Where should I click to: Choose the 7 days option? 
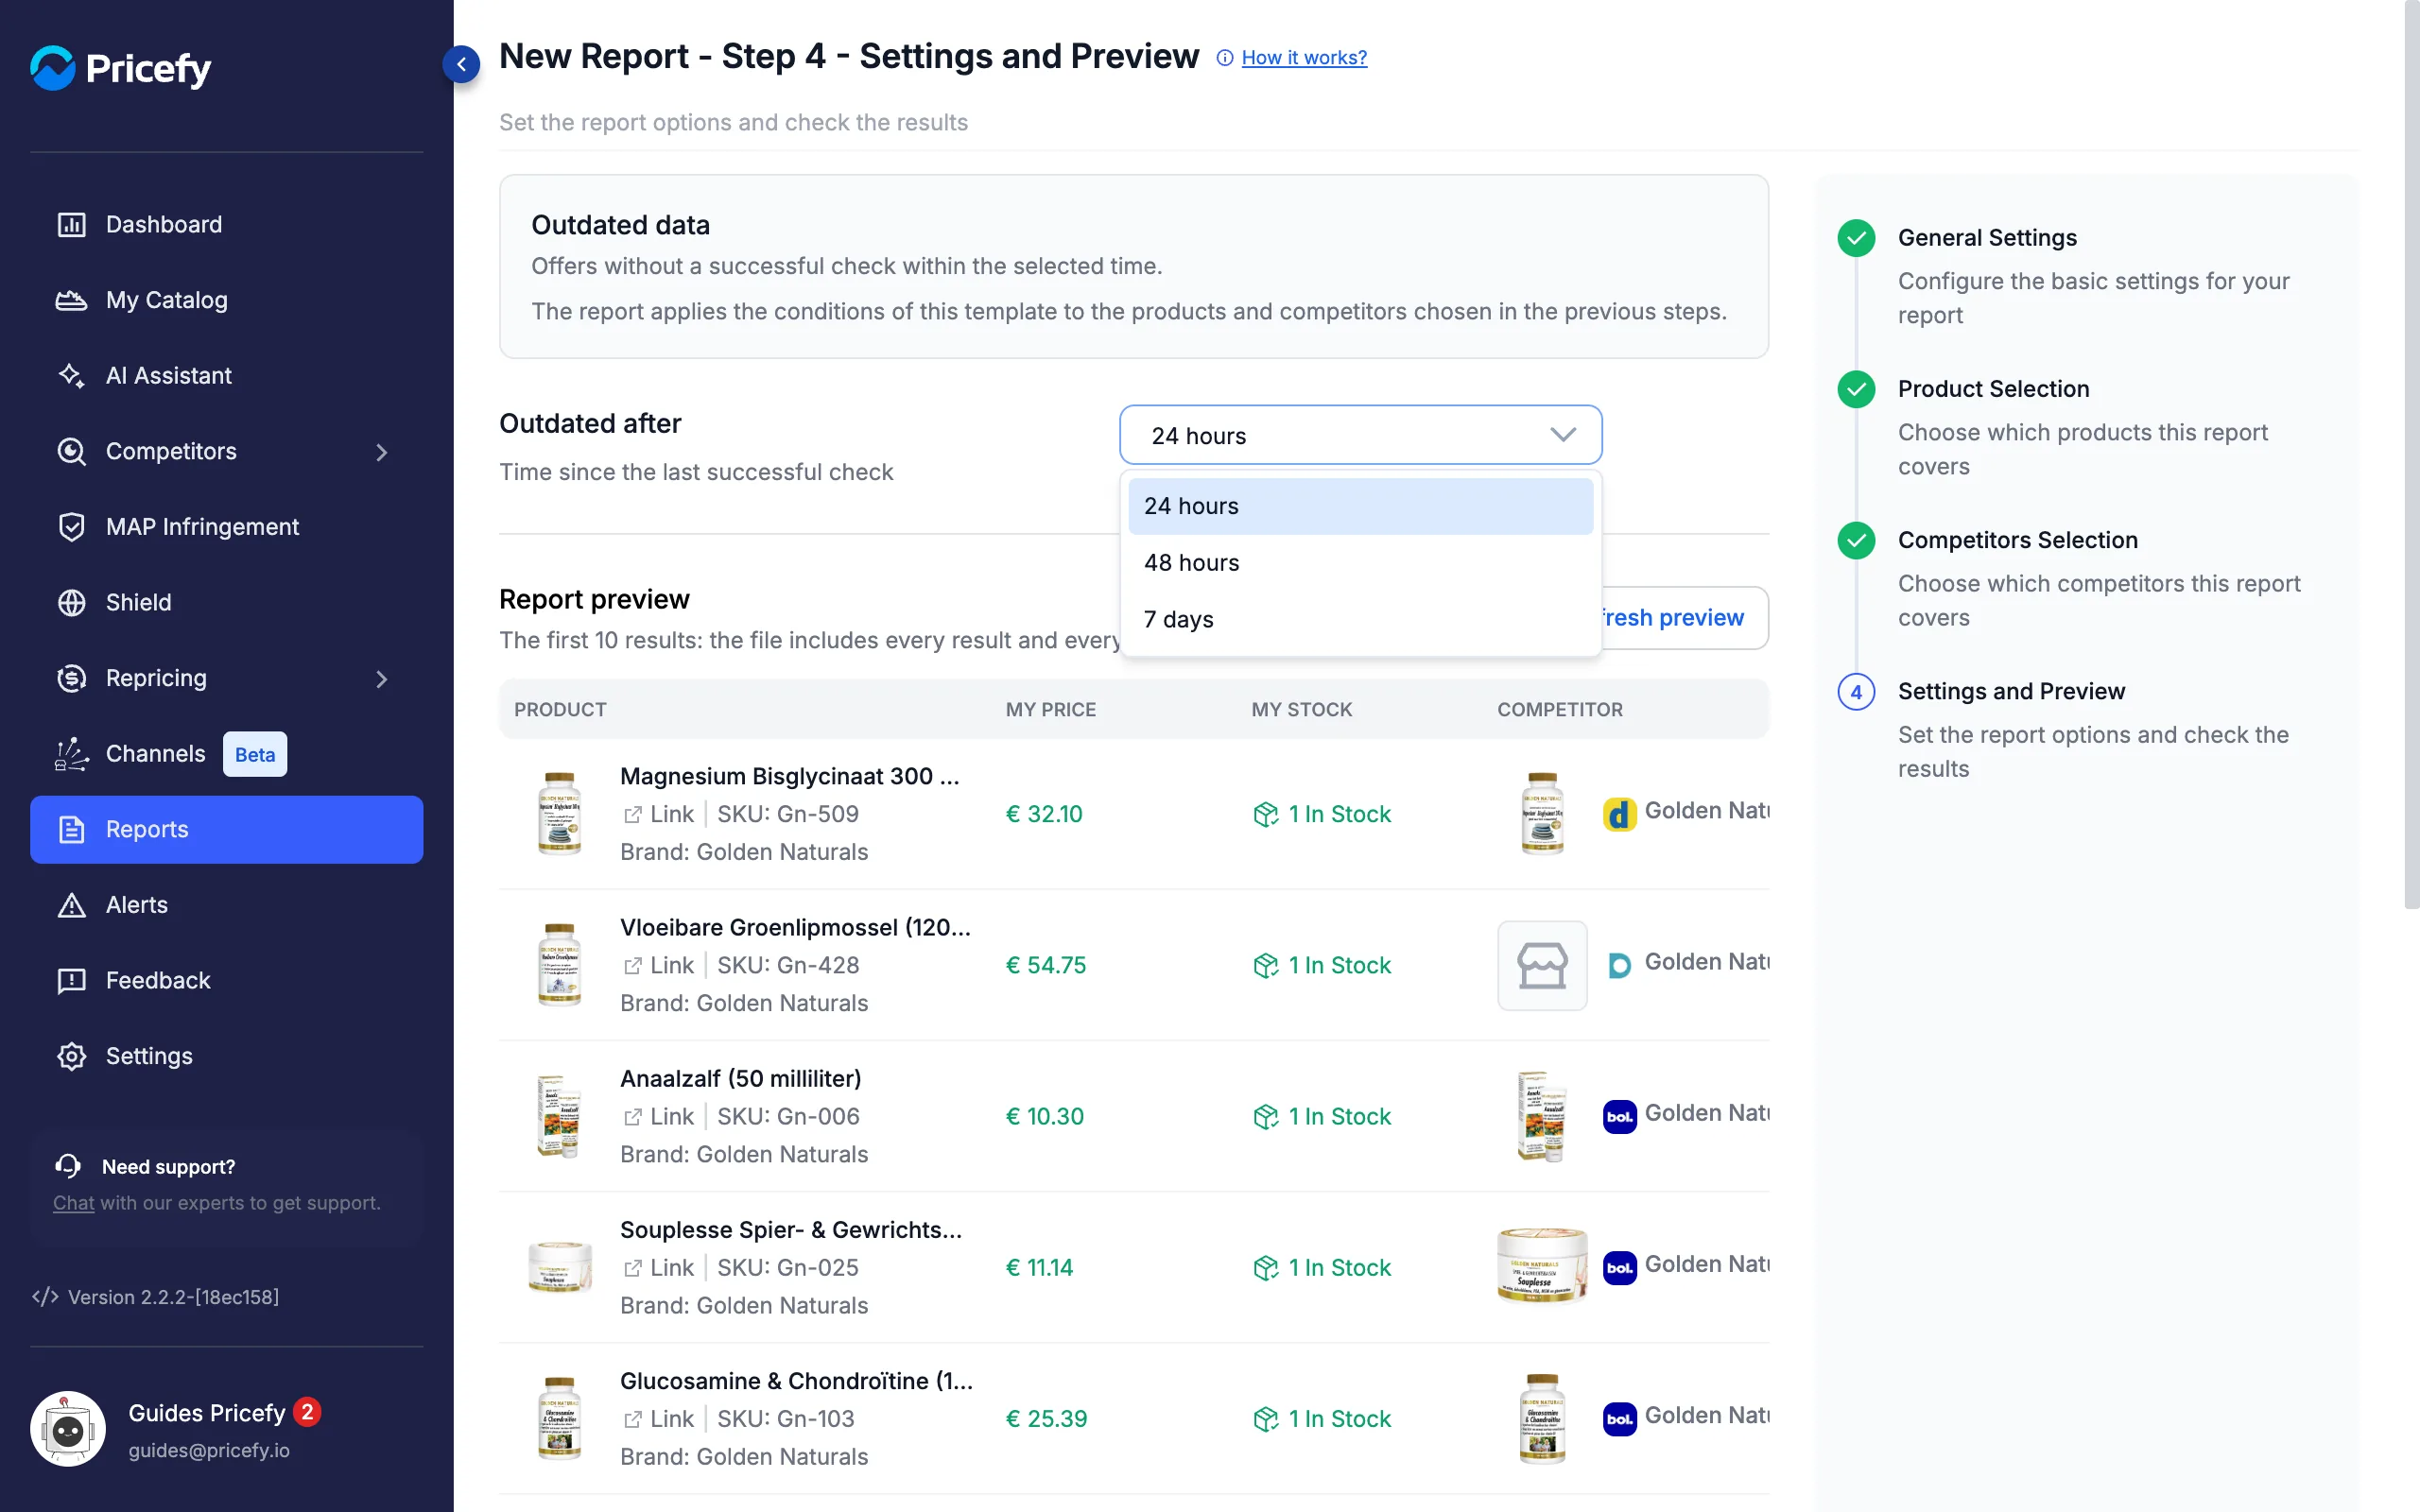1360,619
